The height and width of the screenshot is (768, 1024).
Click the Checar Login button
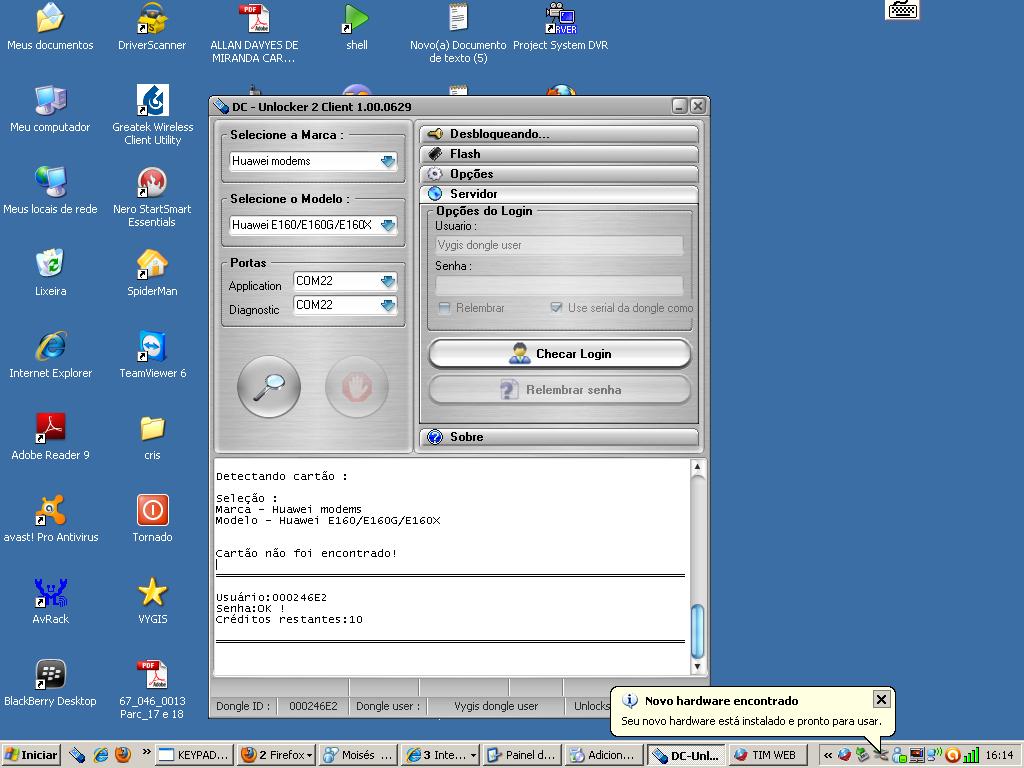559,354
